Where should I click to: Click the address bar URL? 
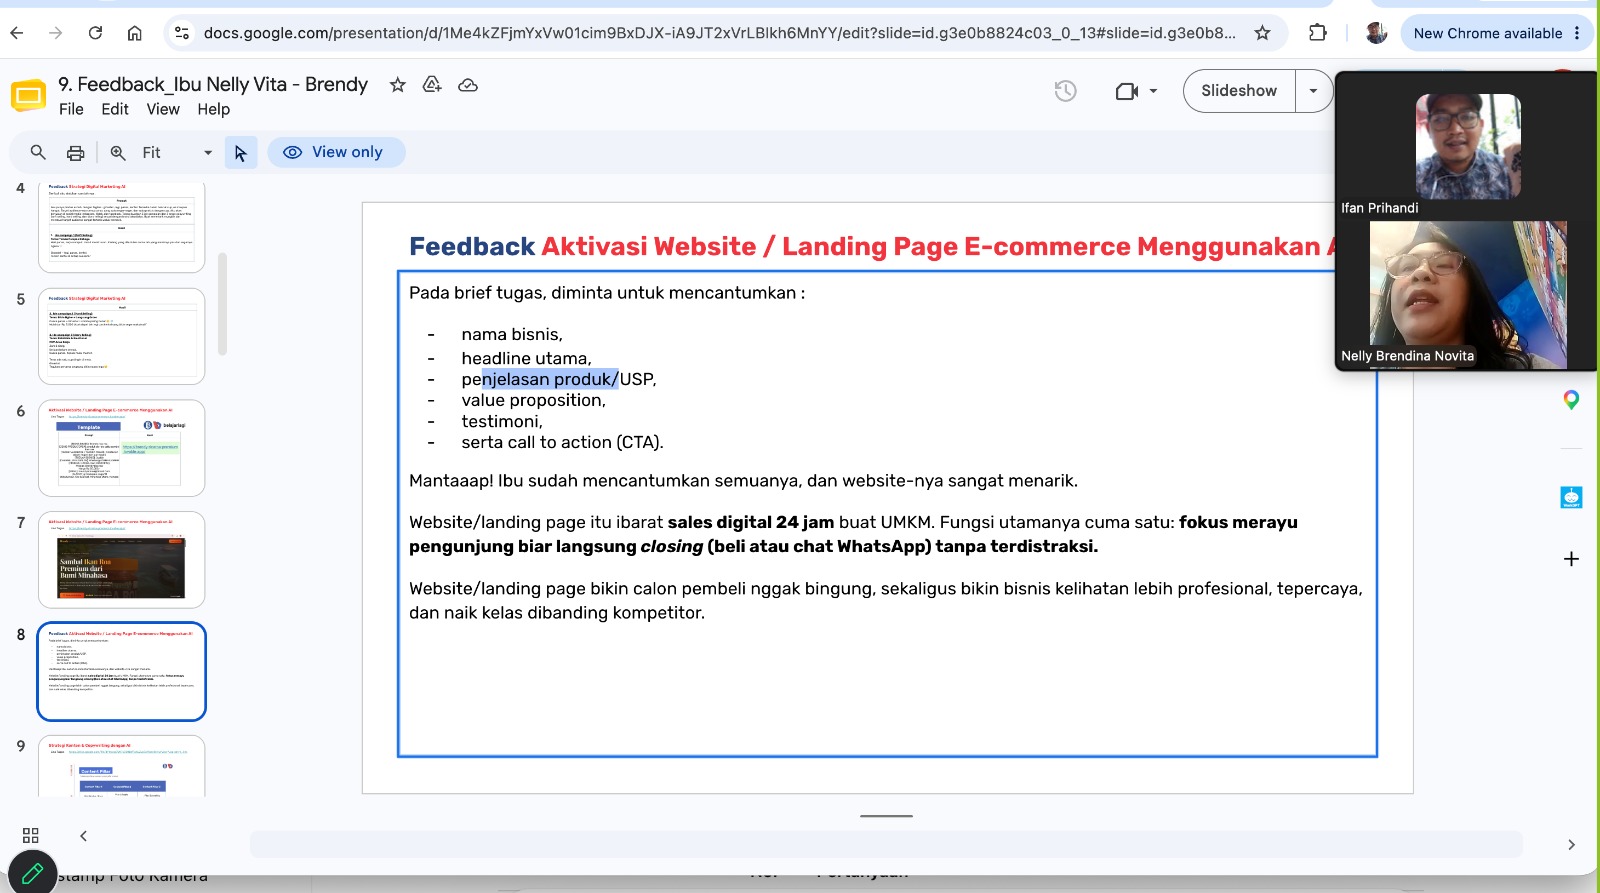point(719,33)
